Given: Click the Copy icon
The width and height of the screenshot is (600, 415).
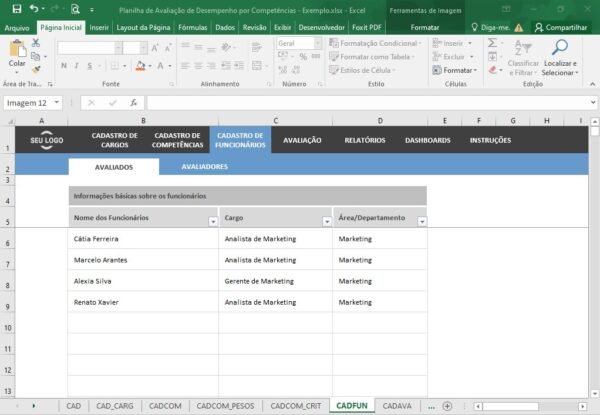Looking at the screenshot, I should 36,57.
